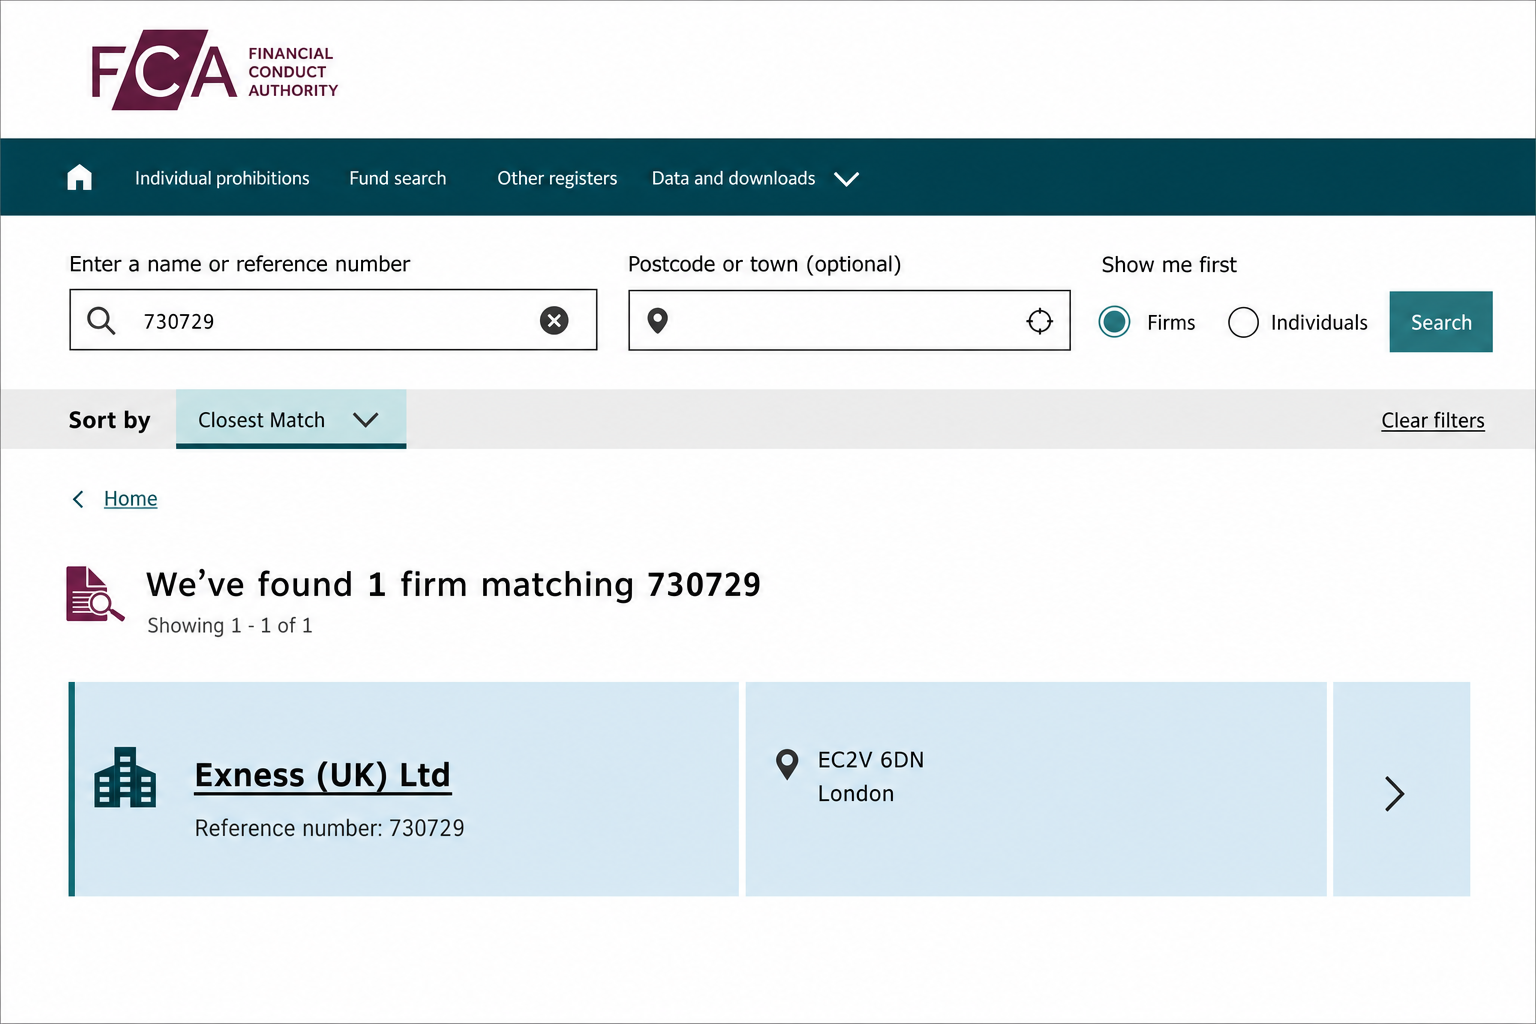Click the FCA logo
Screen dimensions: 1536x1024
[215, 70]
